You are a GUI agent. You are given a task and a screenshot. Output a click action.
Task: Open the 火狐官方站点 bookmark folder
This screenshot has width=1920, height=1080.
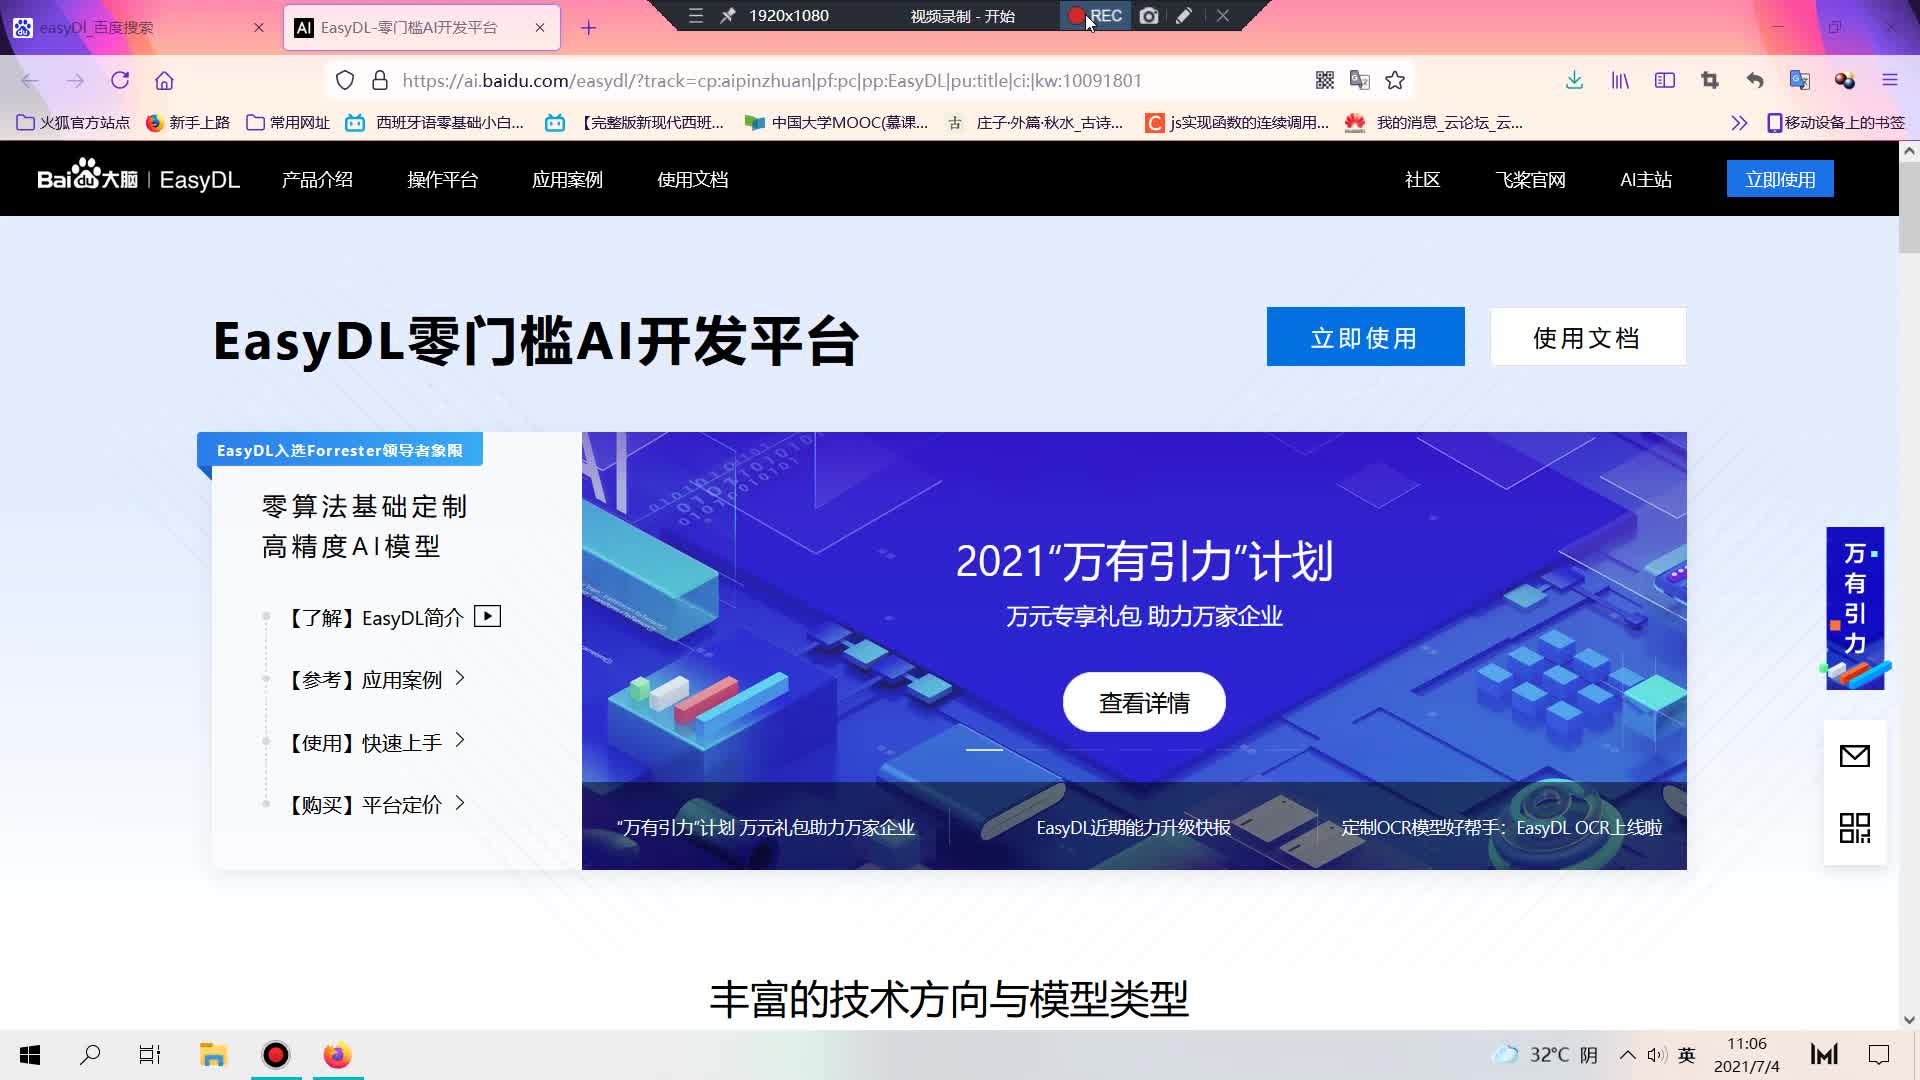[74, 123]
